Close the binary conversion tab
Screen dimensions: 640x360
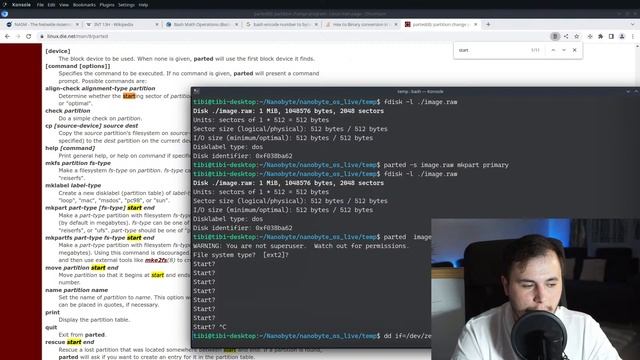click(396, 24)
